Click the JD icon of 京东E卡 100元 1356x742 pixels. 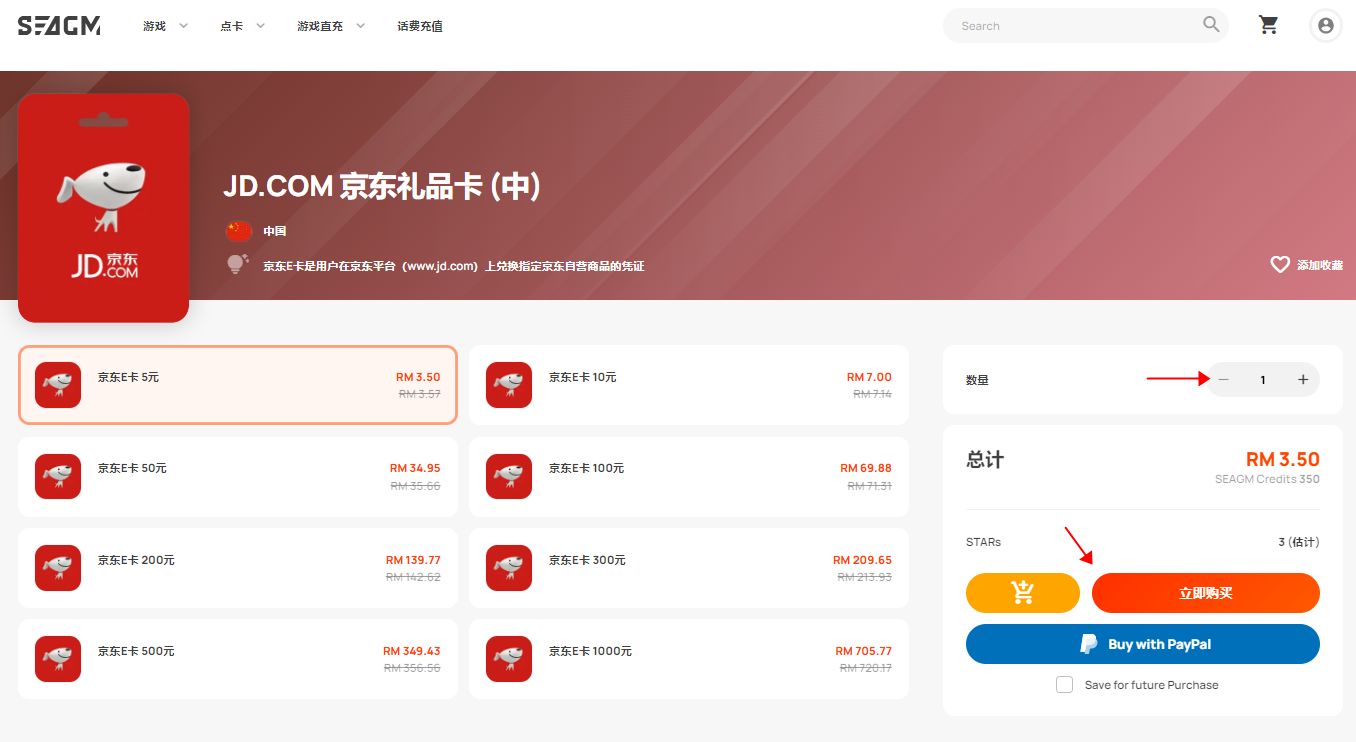coord(509,476)
